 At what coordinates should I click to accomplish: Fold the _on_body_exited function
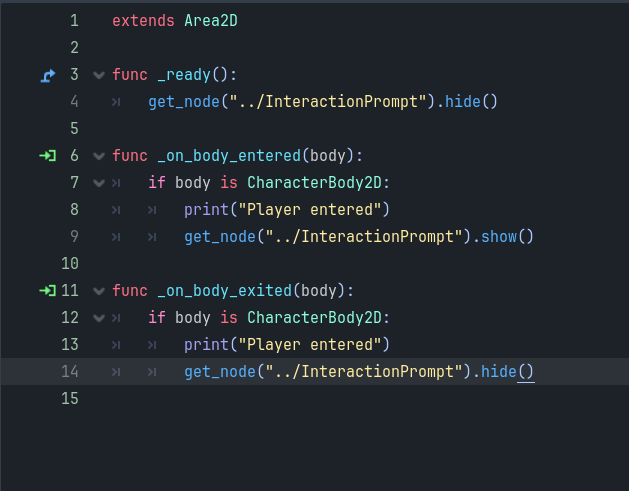tap(98, 291)
